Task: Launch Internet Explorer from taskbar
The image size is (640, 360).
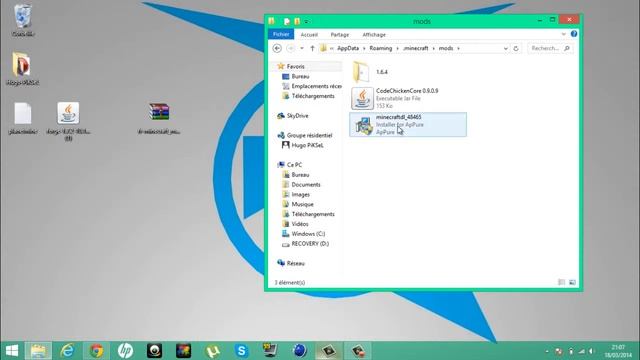Action: (x=67, y=351)
